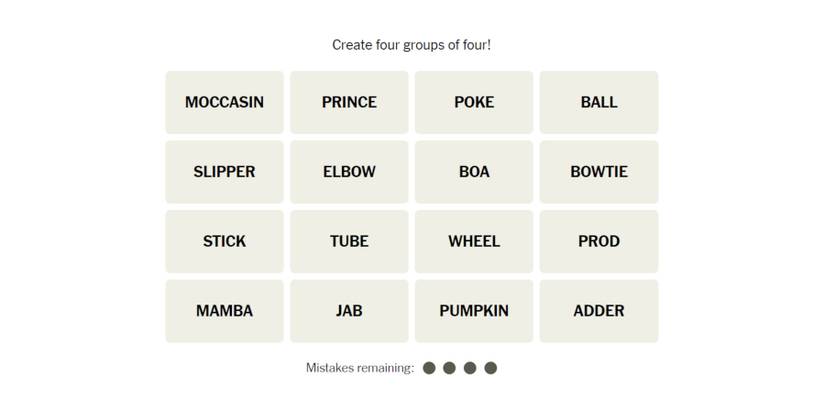Select the SLIPPER word tile
This screenshot has width=825, height=413.
click(x=224, y=172)
